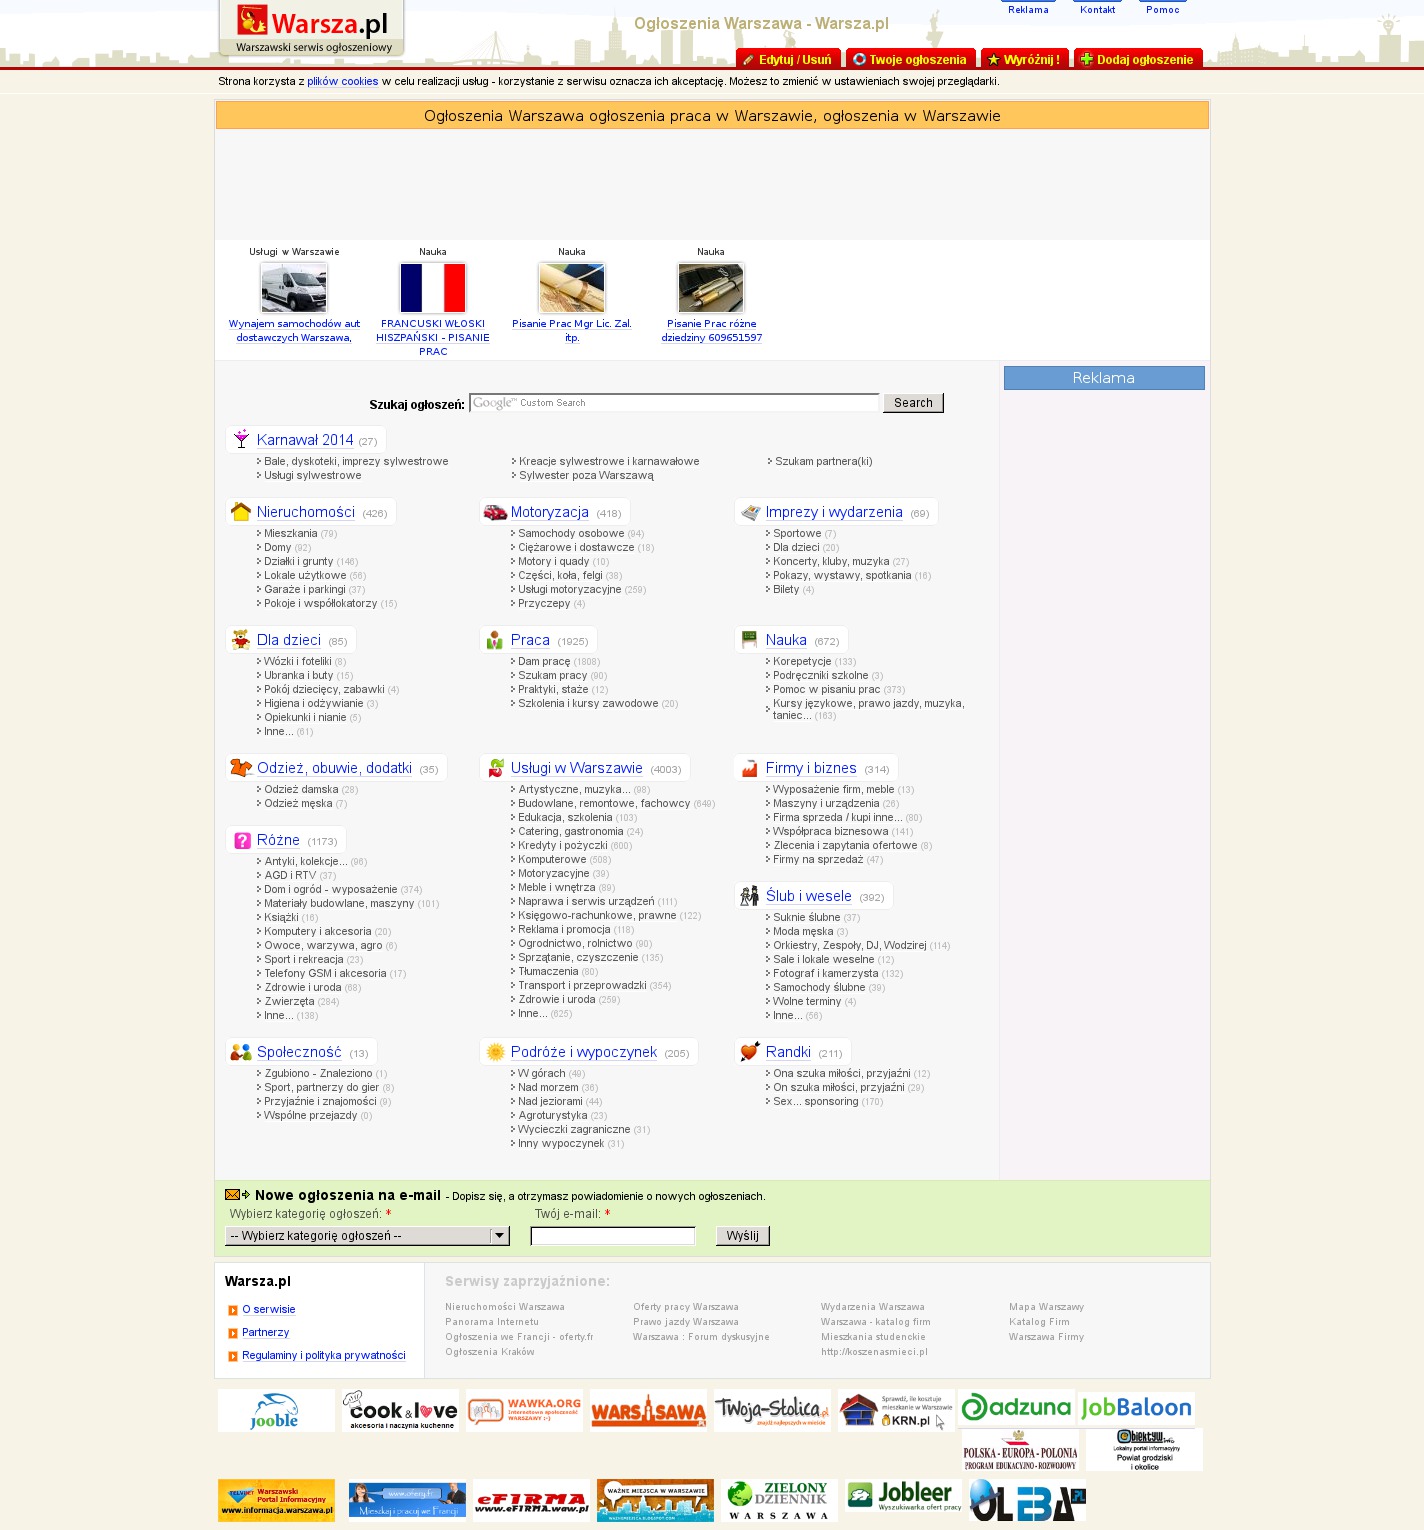This screenshot has width=1424, height=1530.
Task: Select the 'Edytuj / Usuń' tab
Action: pos(787,59)
